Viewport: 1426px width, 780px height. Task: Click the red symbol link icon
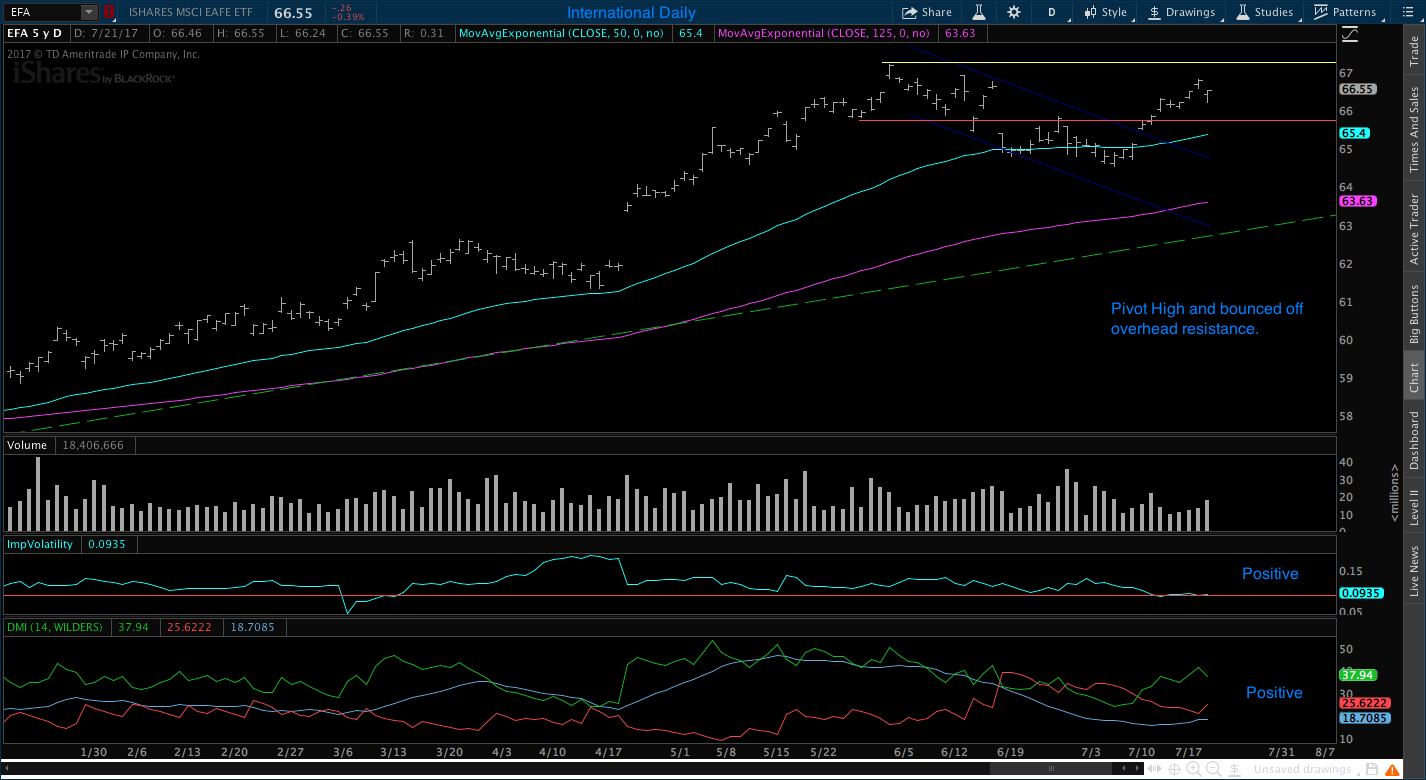[x=108, y=12]
